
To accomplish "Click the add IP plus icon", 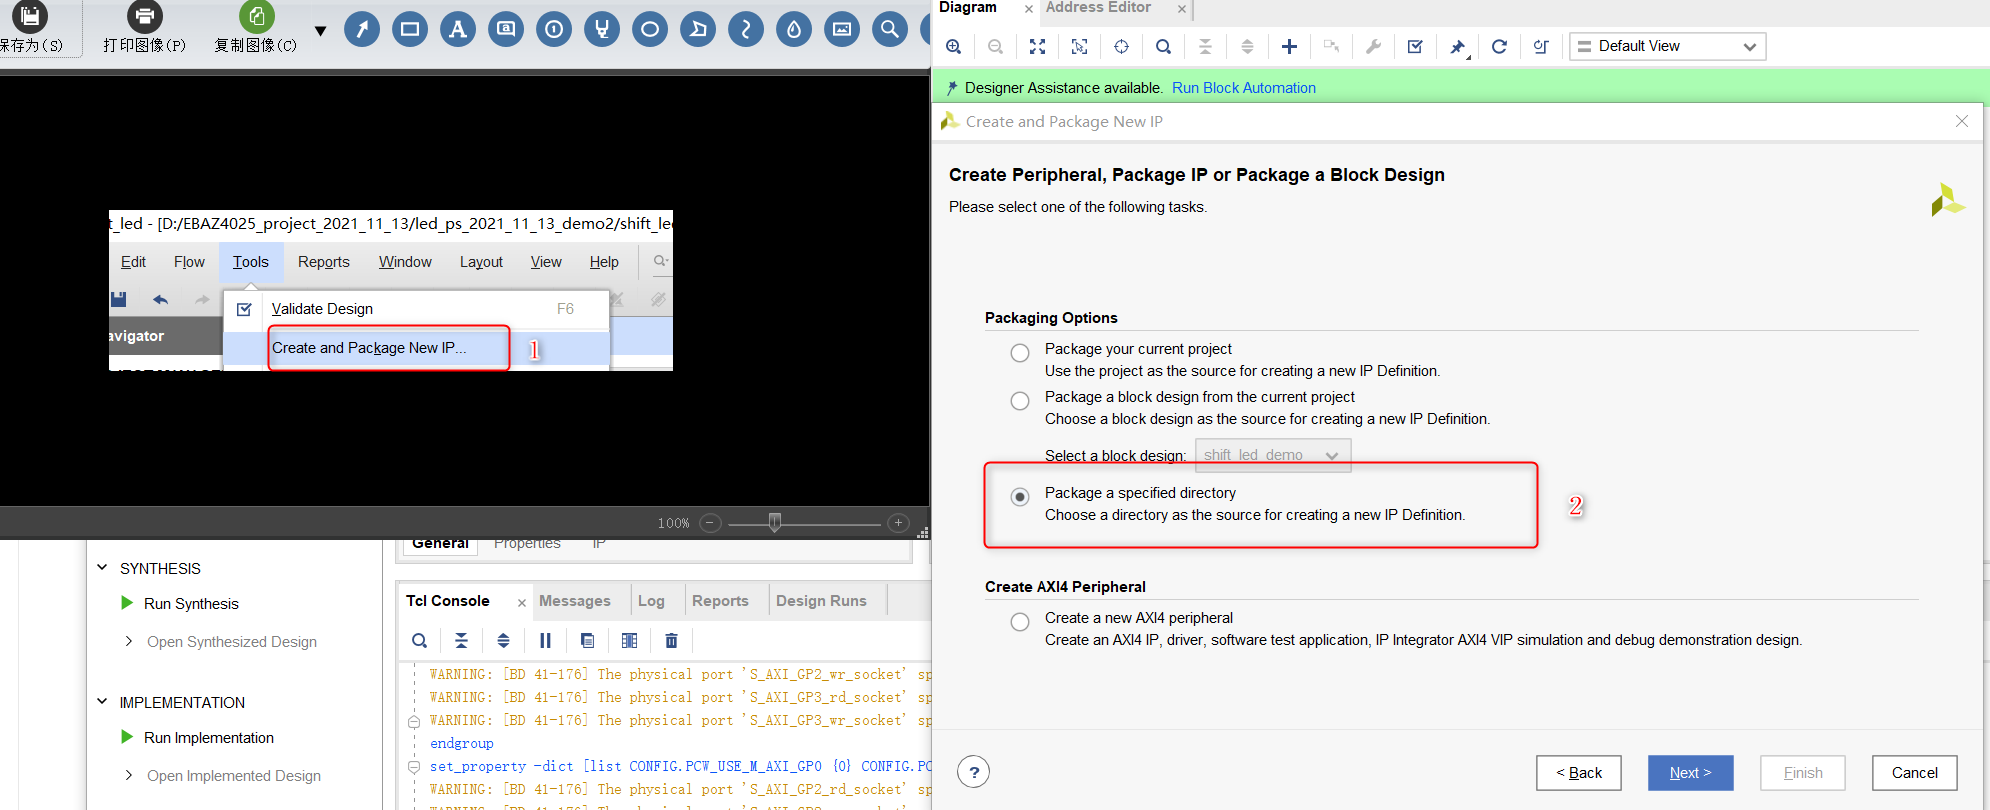I will pos(1289,46).
